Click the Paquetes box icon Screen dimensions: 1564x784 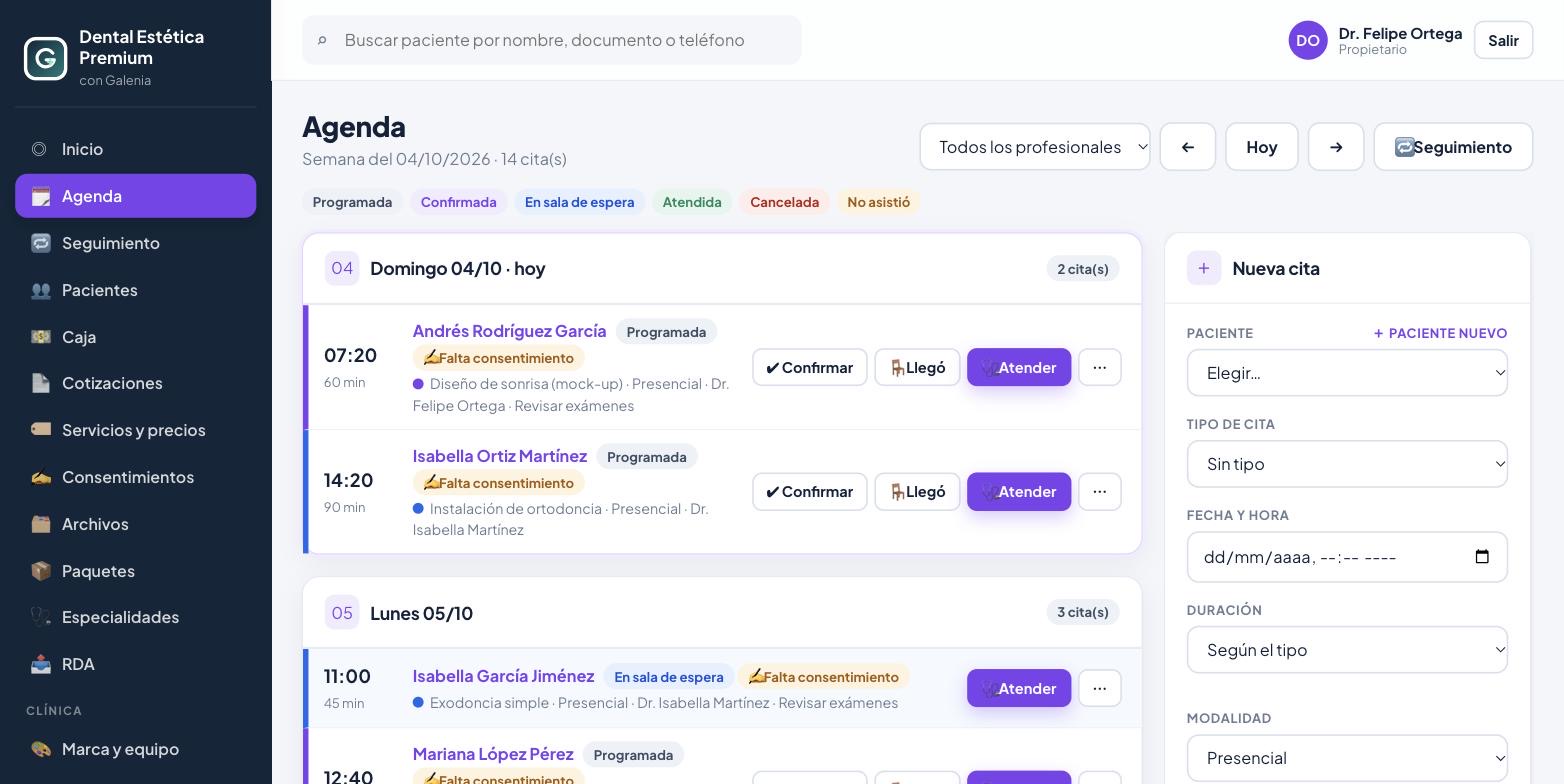tap(40, 571)
